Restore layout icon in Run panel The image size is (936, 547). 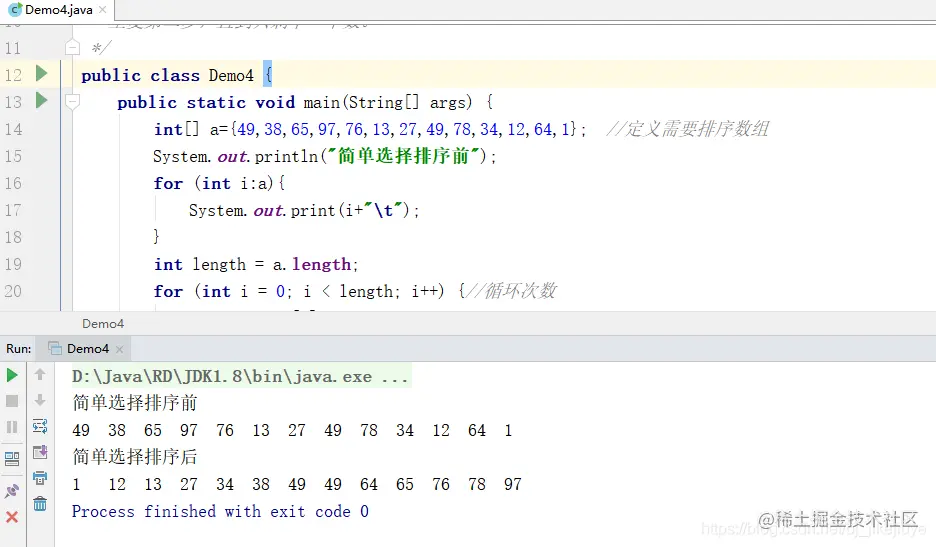pyautogui.click(x=12, y=459)
